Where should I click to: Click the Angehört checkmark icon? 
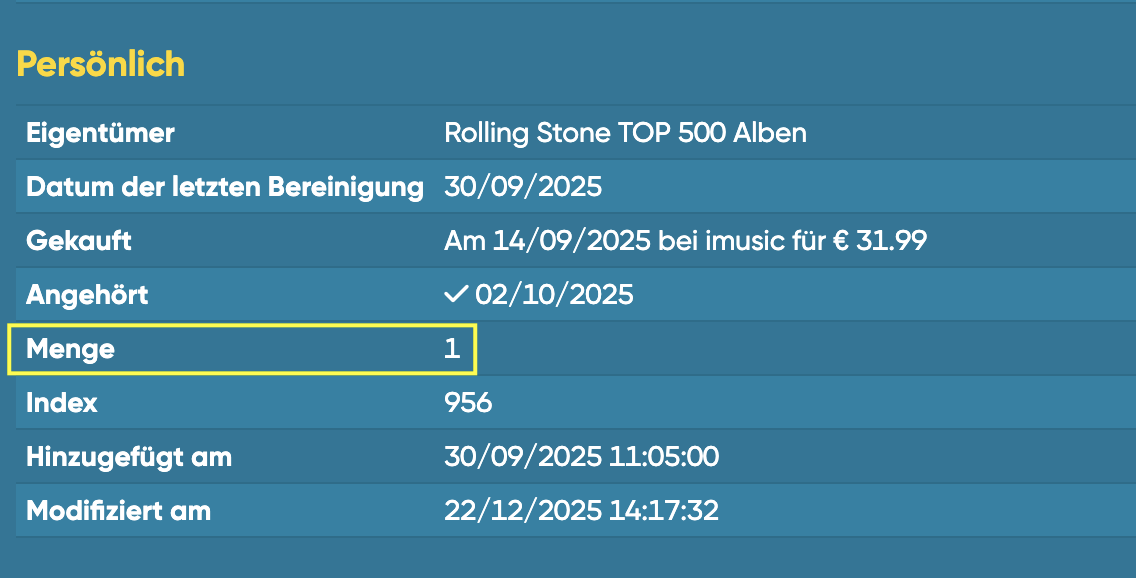457,295
